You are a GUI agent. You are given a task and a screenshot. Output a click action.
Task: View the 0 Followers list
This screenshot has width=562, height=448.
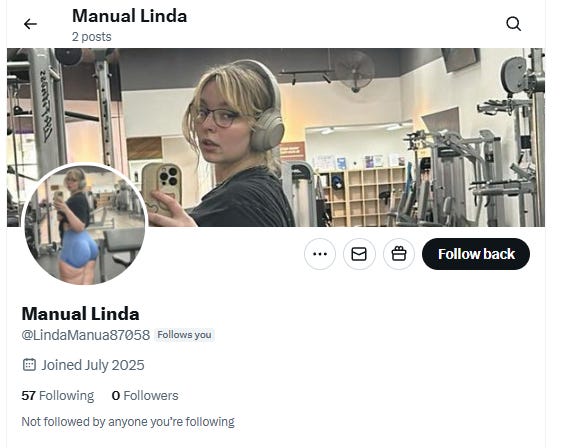(x=145, y=395)
